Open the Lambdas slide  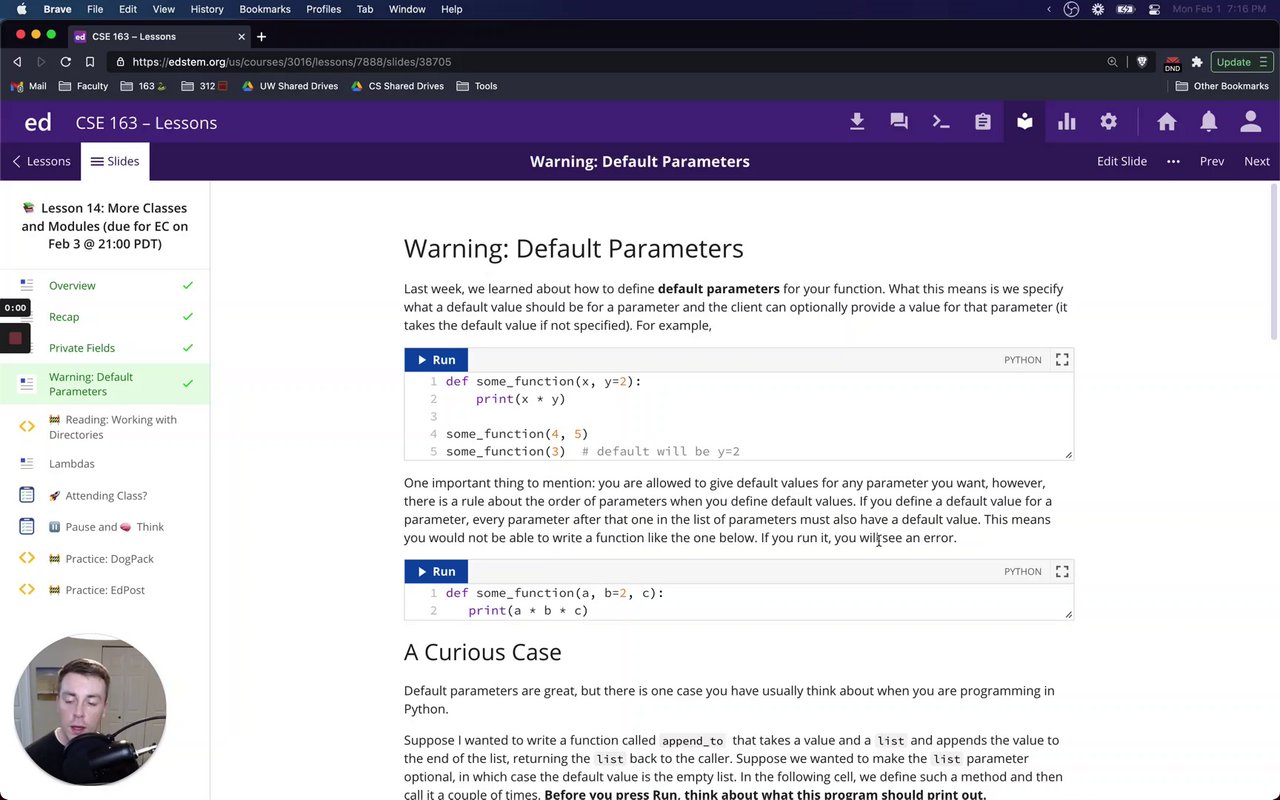[x=105, y=464]
